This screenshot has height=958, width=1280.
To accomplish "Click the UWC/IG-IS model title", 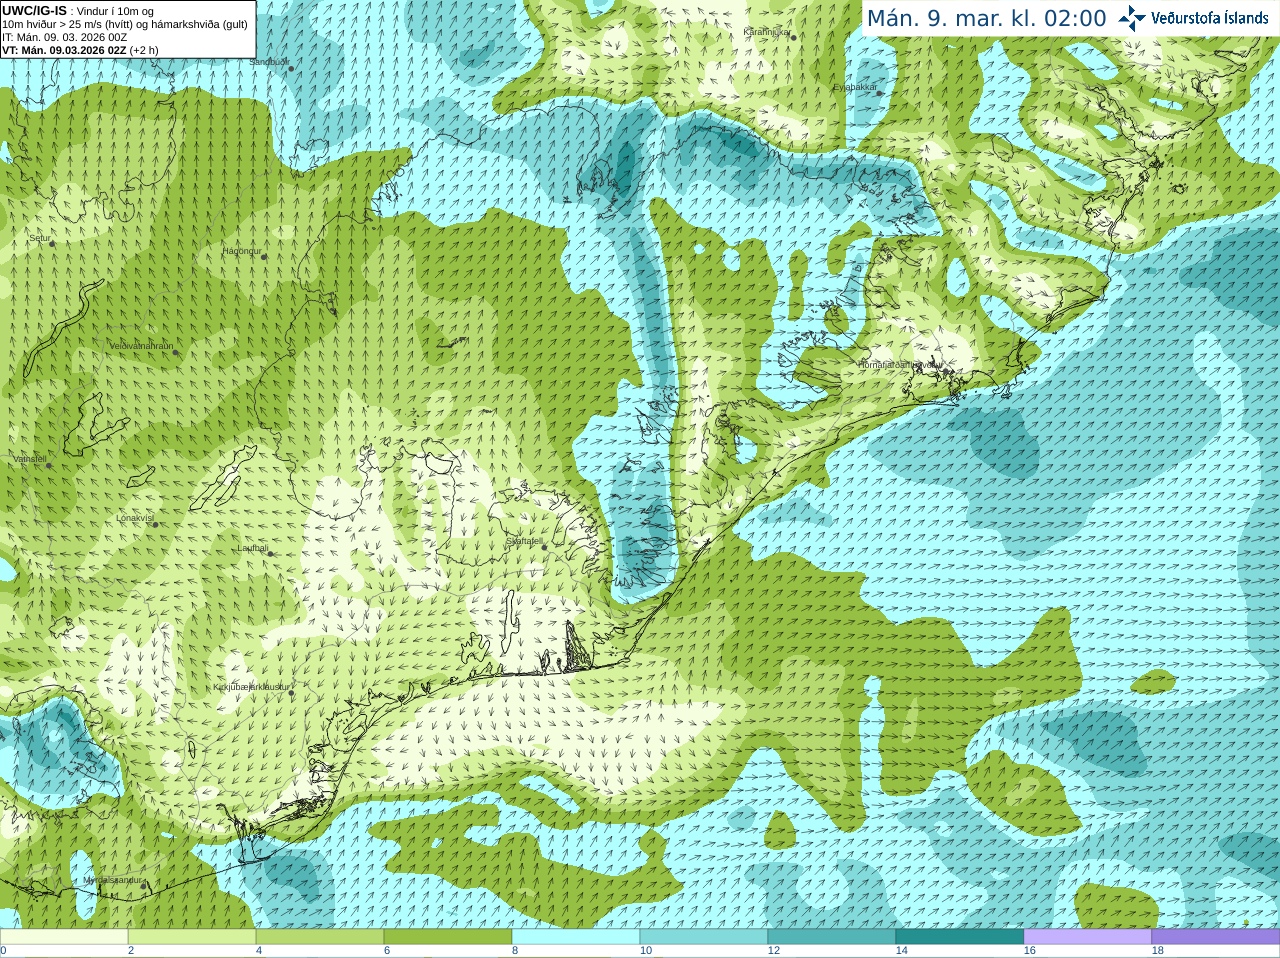I will pyautogui.click(x=34, y=11).
